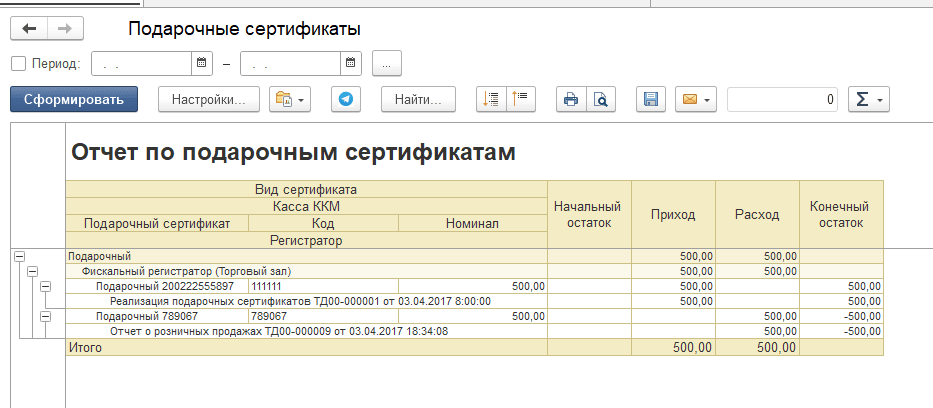The image size is (933, 408).
Task: Click the sum value field showing 0
Action: [x=782, y=99]
